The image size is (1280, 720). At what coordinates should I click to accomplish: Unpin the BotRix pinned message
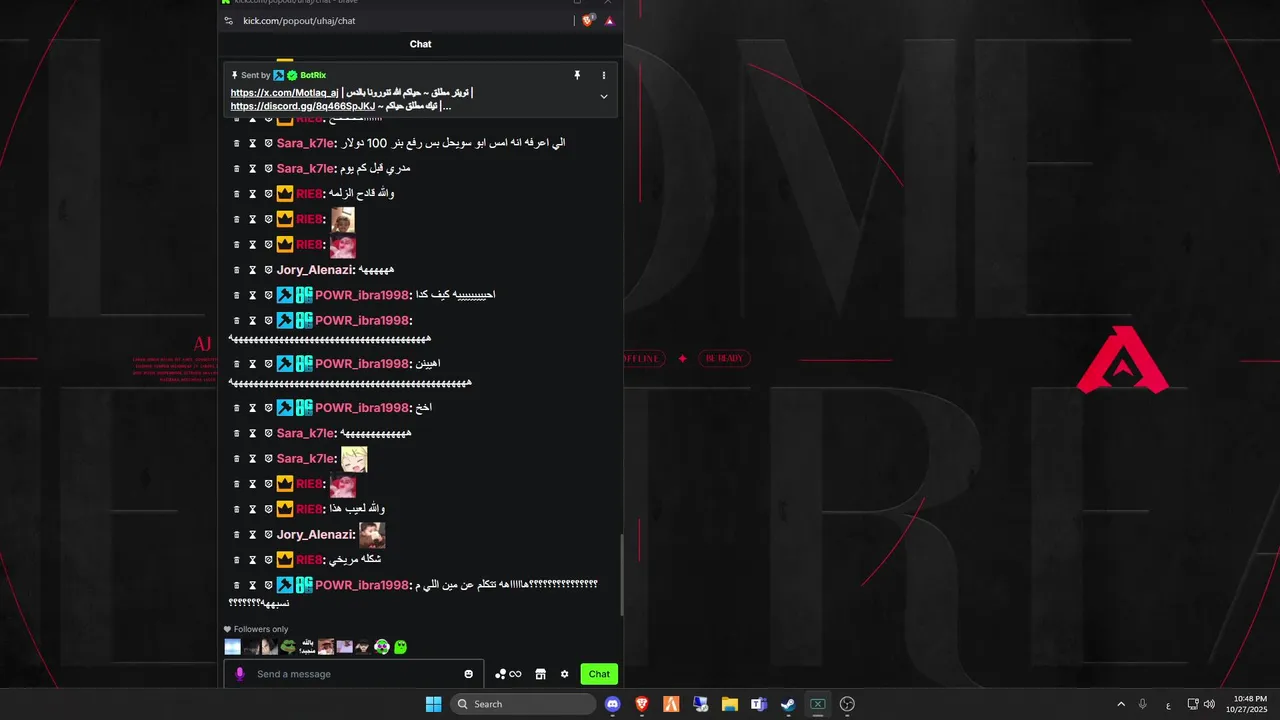click(x=577, y=75)
